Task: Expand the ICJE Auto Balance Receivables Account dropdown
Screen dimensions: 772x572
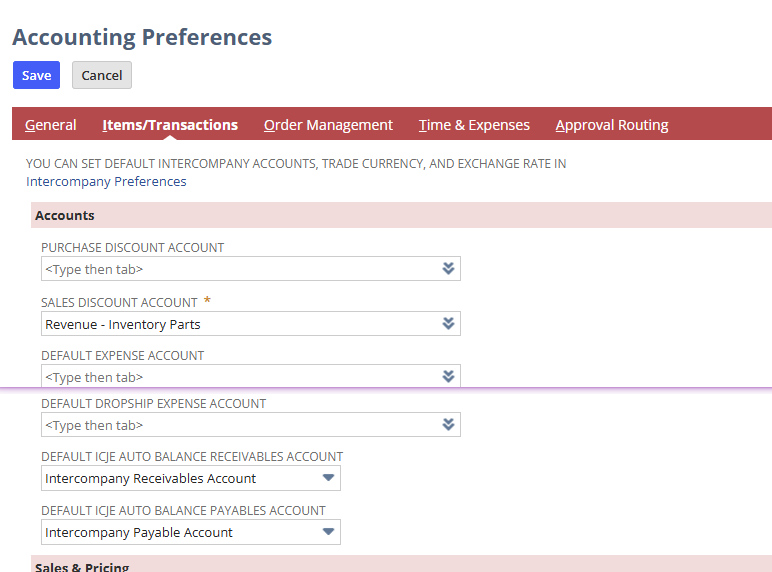Action: click(328, 478)
